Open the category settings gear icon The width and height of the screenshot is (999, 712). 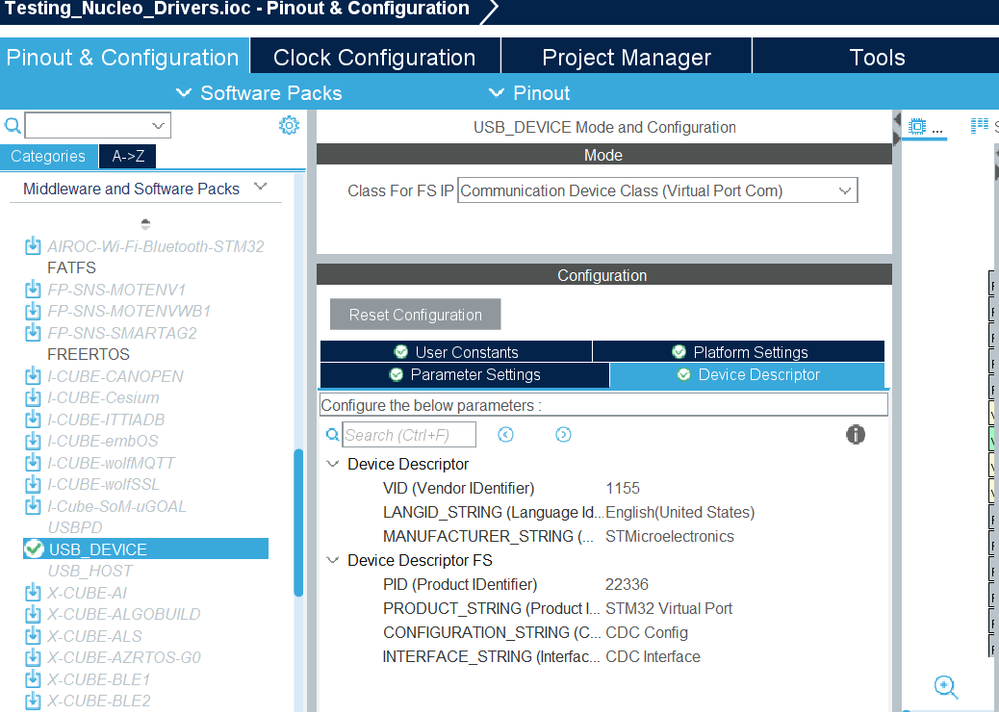coord(289,125)
